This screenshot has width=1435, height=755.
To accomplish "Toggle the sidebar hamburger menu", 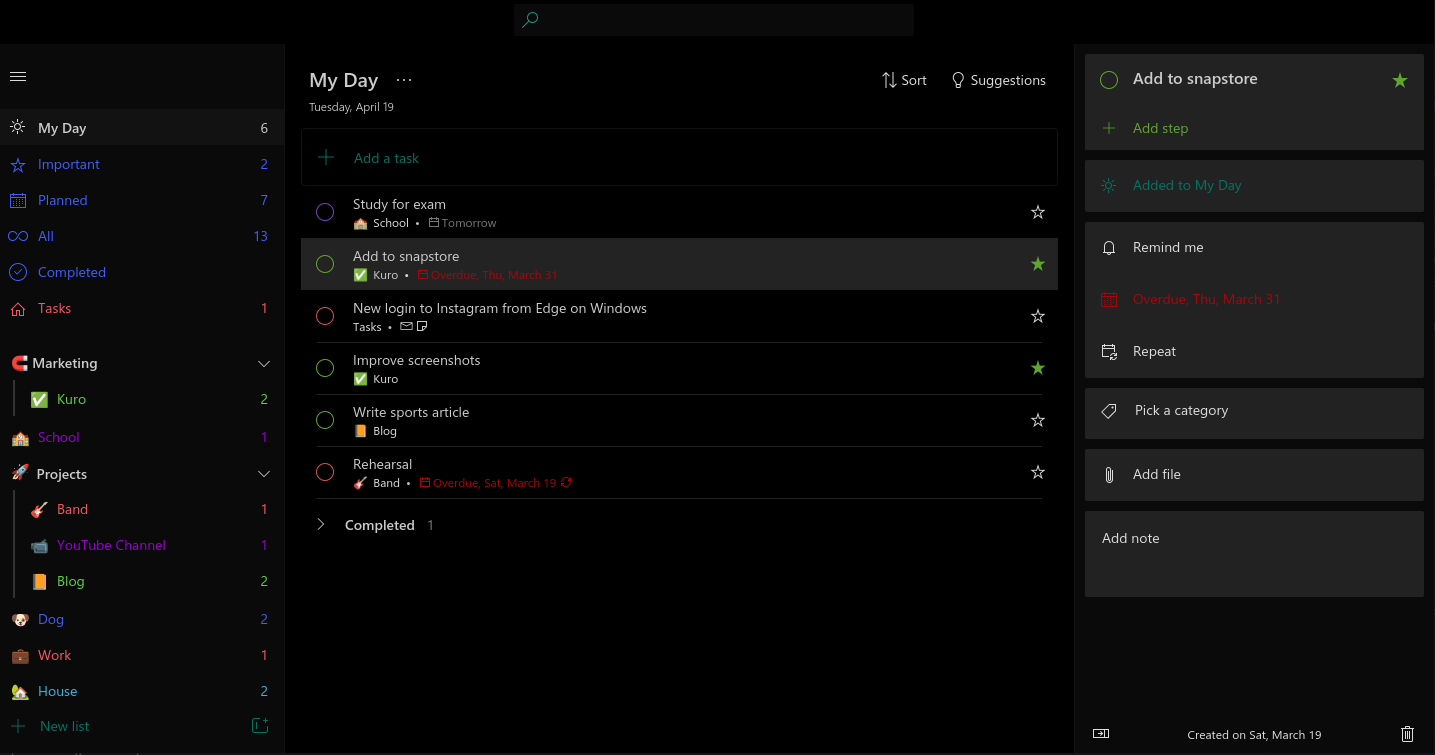I will pyautogui.click(x=18, y=76).
